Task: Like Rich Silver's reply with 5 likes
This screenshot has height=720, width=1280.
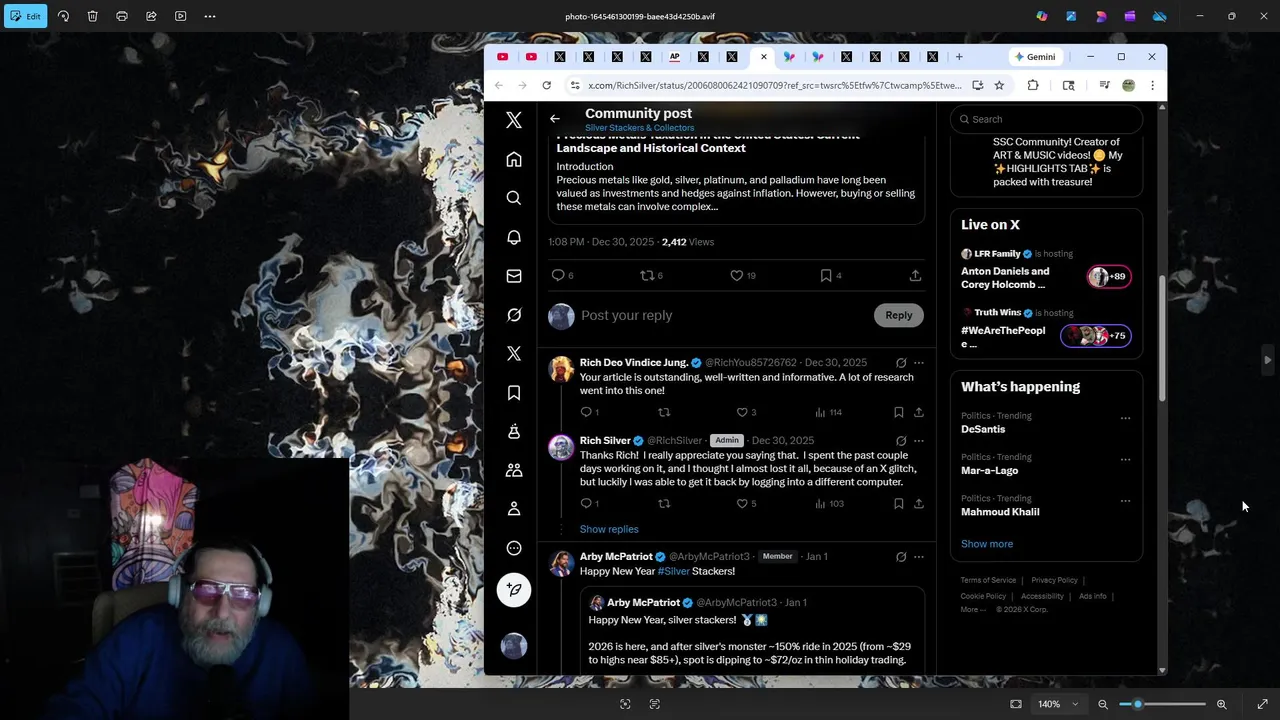Action: (x=746, y=504)
